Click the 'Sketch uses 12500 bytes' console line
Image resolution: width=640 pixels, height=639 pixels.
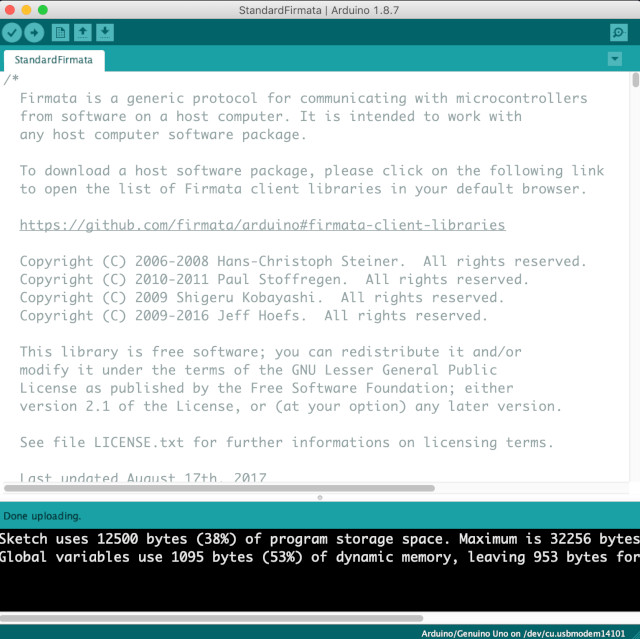coord(320,539)
